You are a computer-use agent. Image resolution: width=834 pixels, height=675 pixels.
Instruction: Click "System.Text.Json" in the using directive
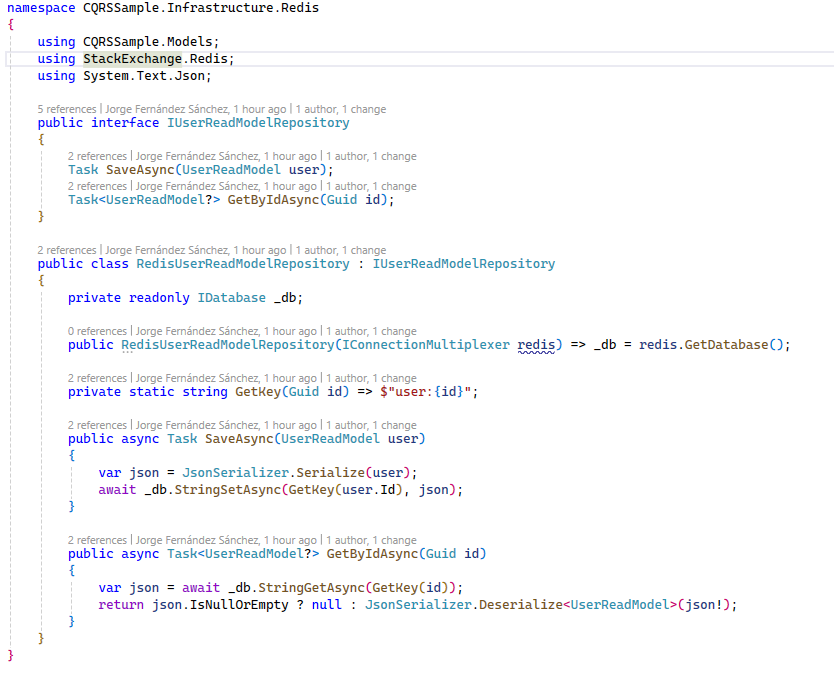(144, 76)
